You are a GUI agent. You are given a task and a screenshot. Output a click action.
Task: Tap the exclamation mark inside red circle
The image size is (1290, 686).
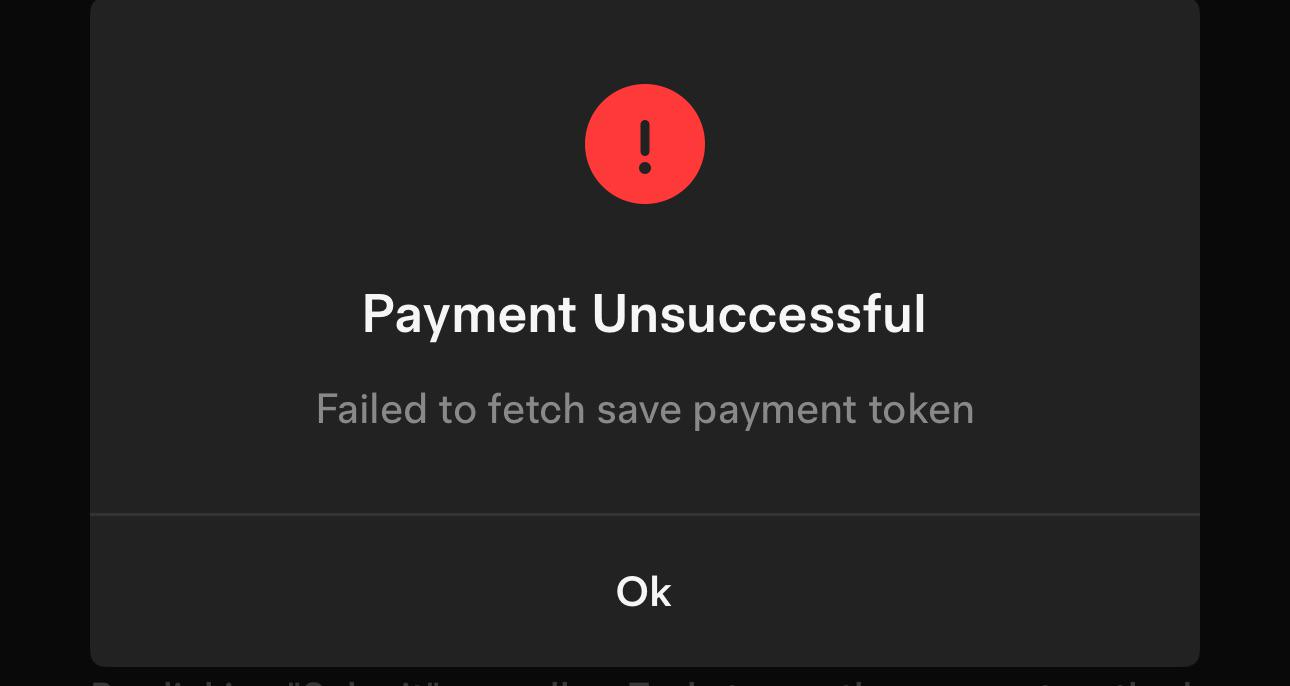(645, 147)
